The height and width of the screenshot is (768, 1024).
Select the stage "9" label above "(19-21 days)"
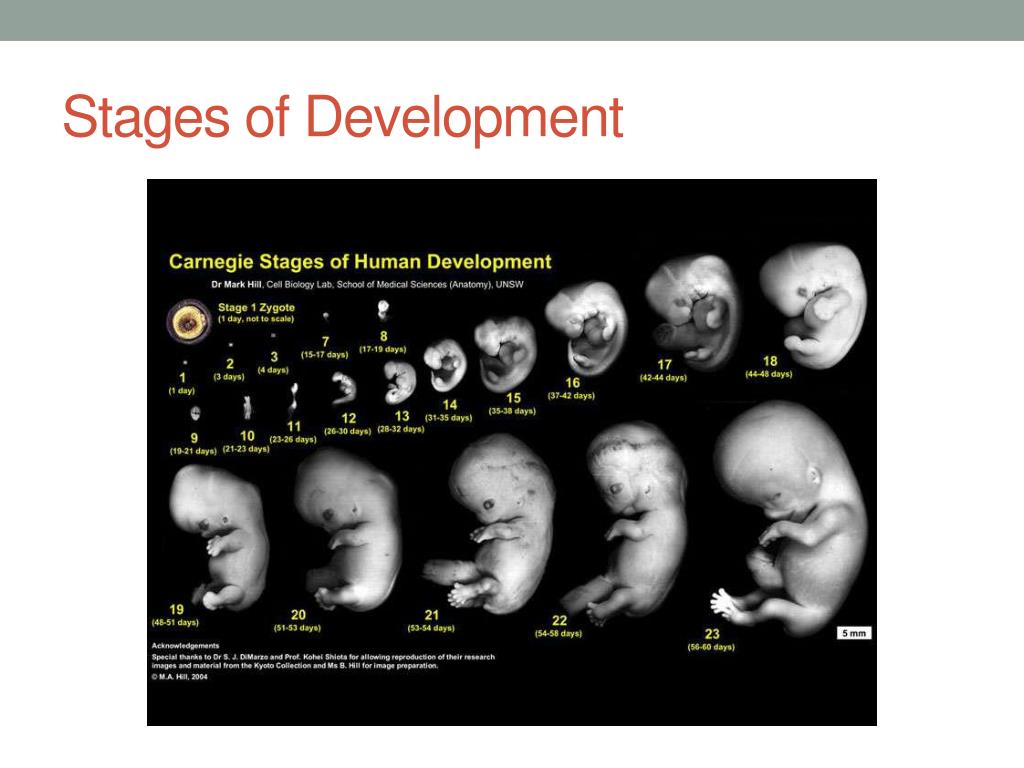(194, 438)
